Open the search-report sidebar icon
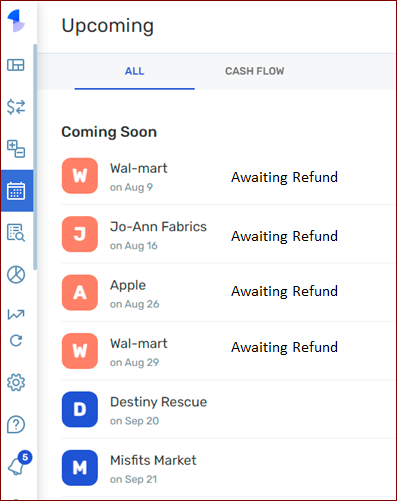397x501 pixels. pos(16,232)
